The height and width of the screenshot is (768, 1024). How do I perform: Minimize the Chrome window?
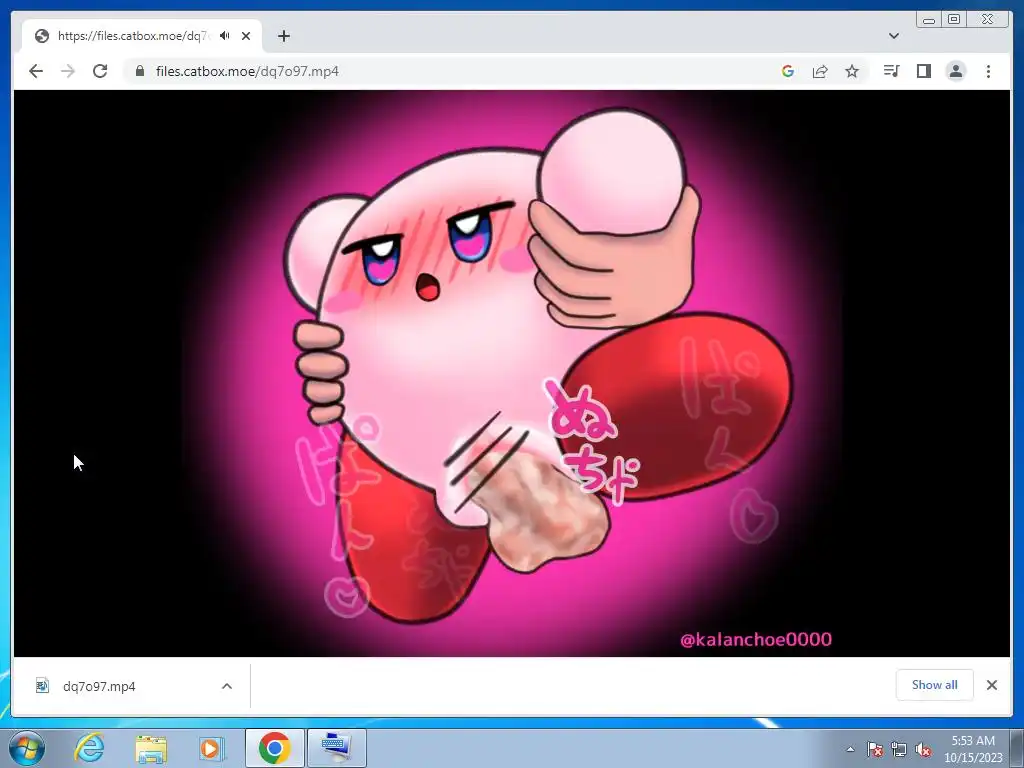point(929,20)
